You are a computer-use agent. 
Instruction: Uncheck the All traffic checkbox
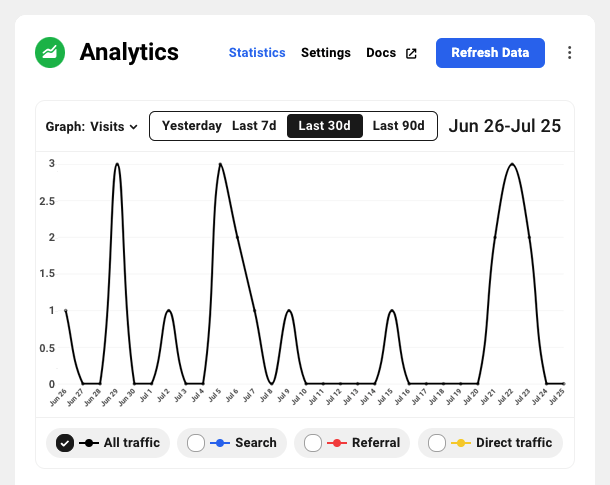(x=65, y=443)
